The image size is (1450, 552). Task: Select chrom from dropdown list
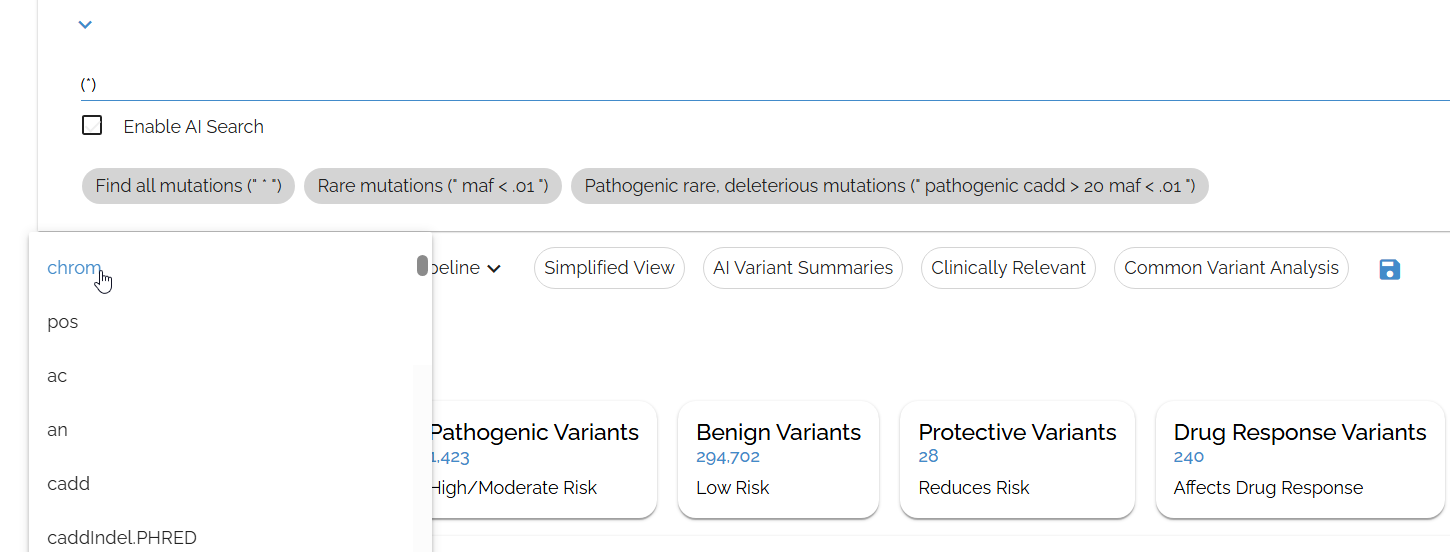pos(74,268)
